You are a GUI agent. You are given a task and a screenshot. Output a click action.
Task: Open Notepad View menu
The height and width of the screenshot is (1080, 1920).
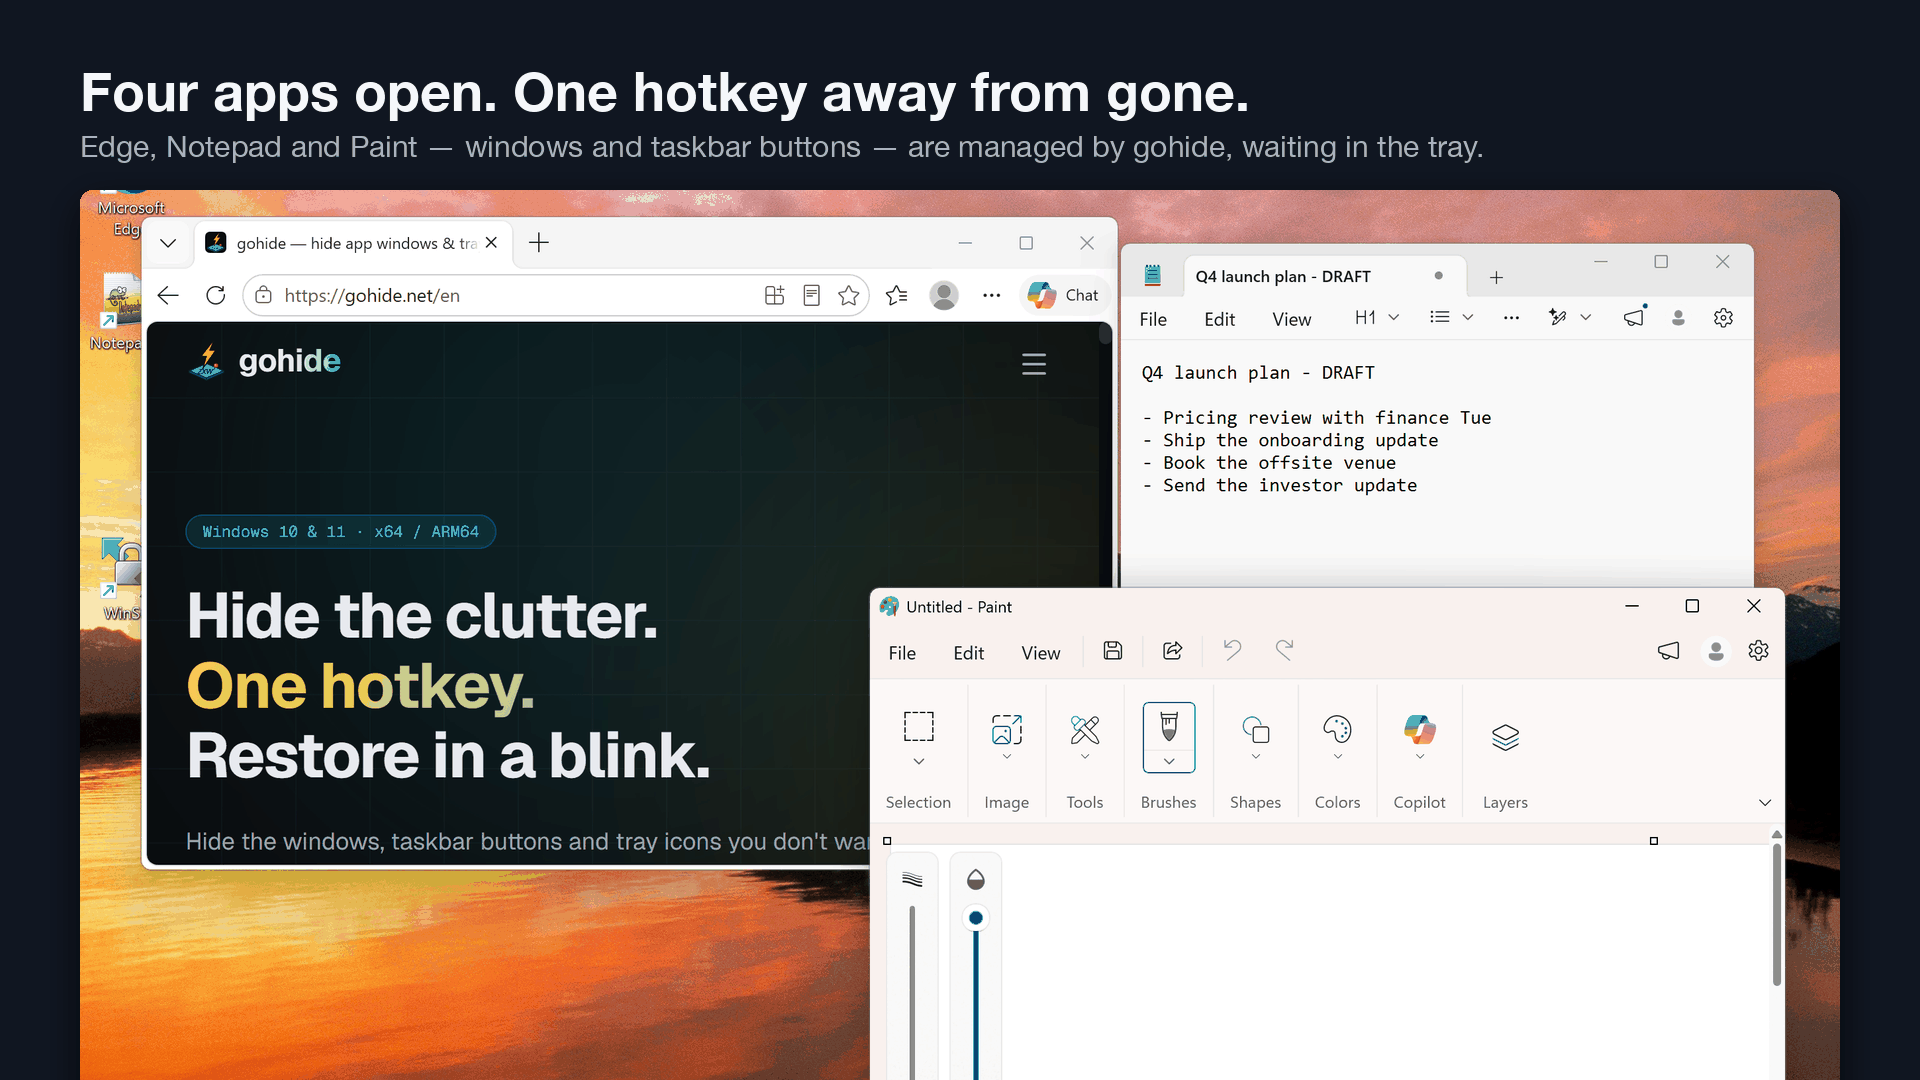[x=1291, y=319]
